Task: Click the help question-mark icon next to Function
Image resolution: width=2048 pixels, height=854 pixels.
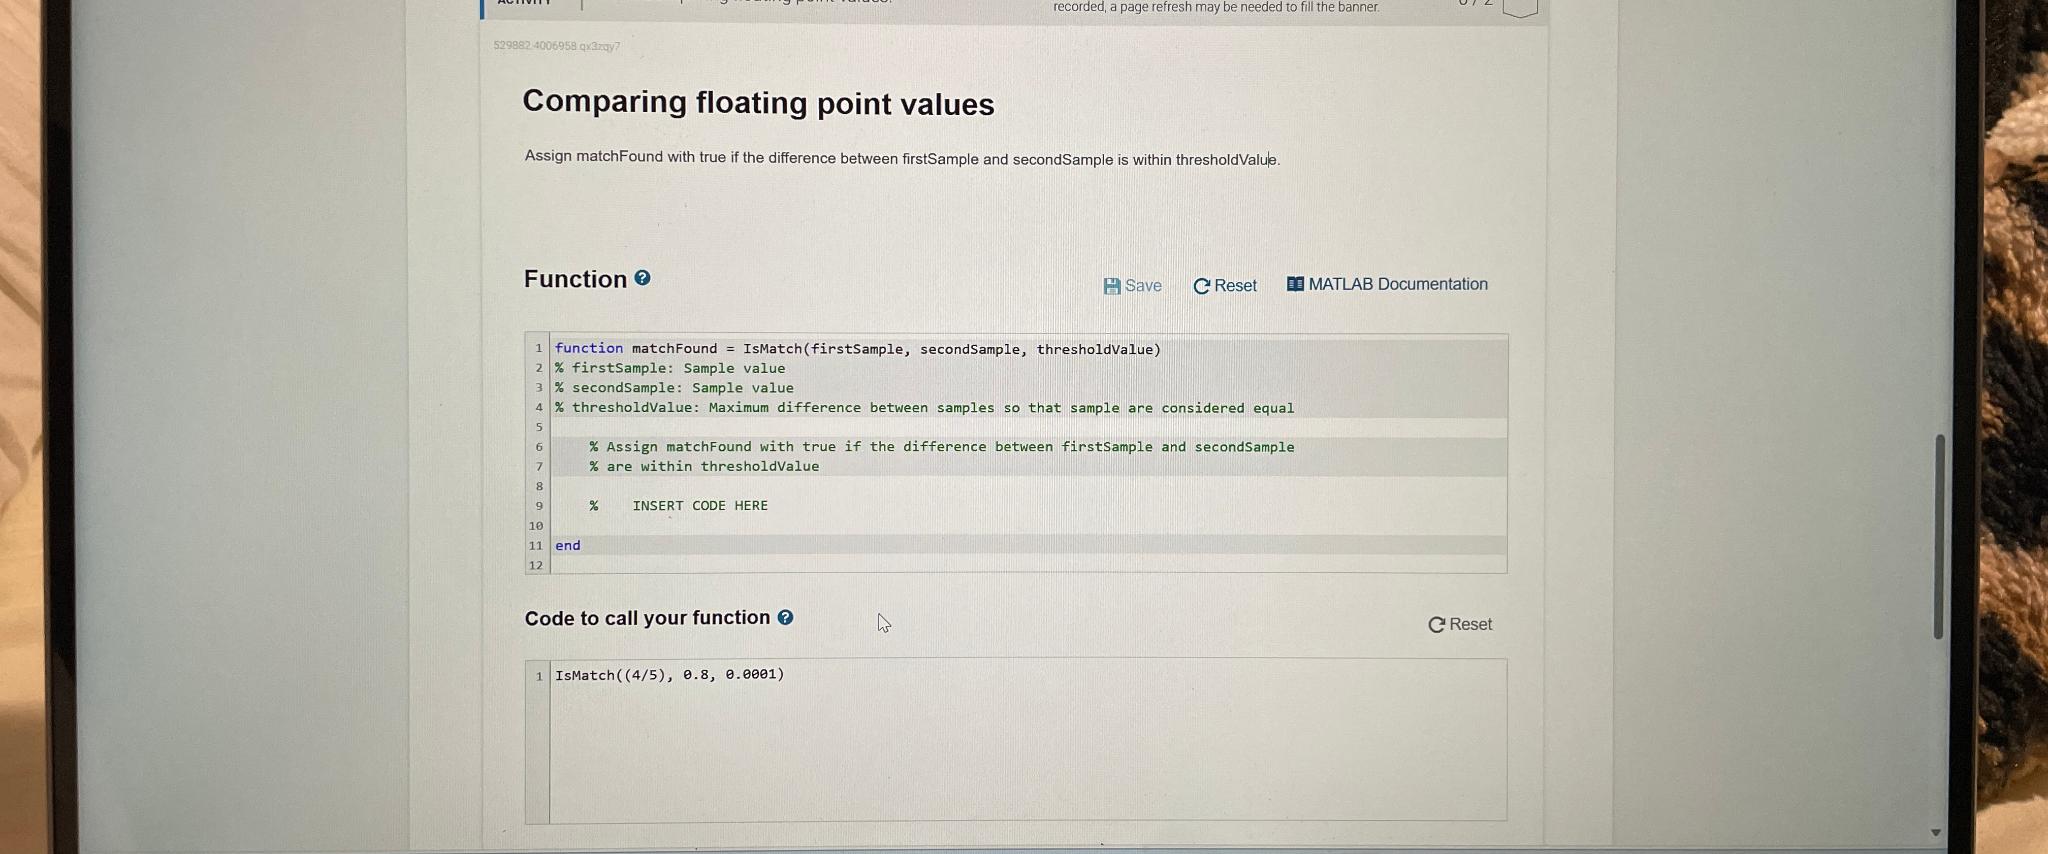Action: [x=640, y=279]
